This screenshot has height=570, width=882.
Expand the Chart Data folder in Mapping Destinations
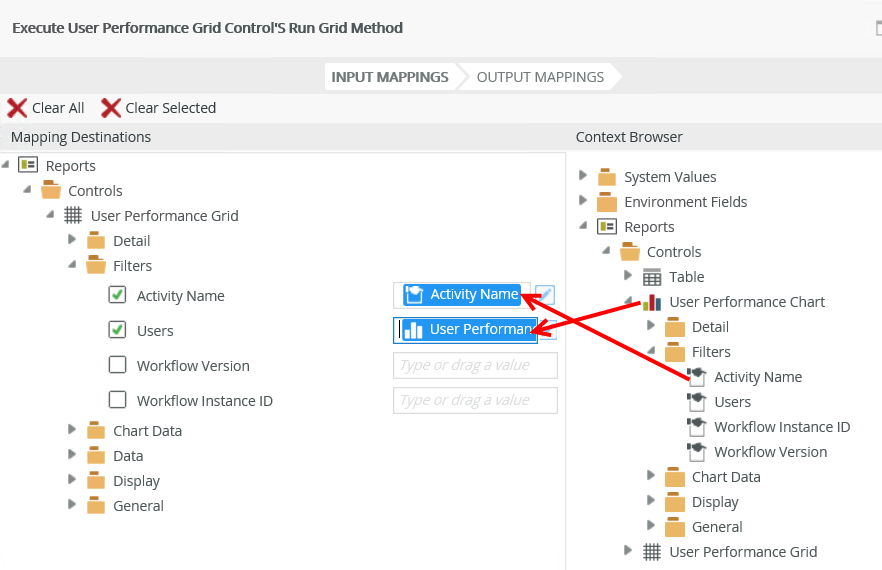72,430
